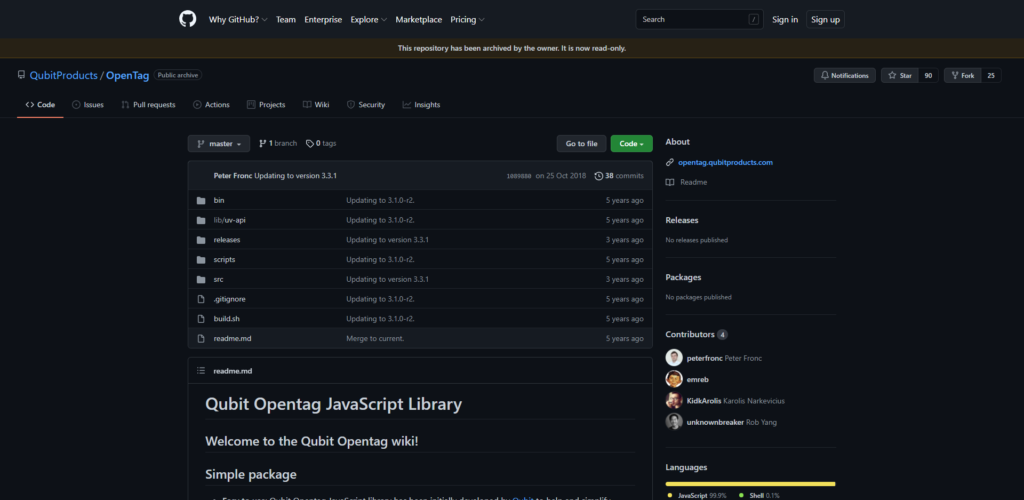Screen dimensions: 1024x500
Task: Click the fork icon in Fork button
Action: pyautogui.click(x=955, y=76)
